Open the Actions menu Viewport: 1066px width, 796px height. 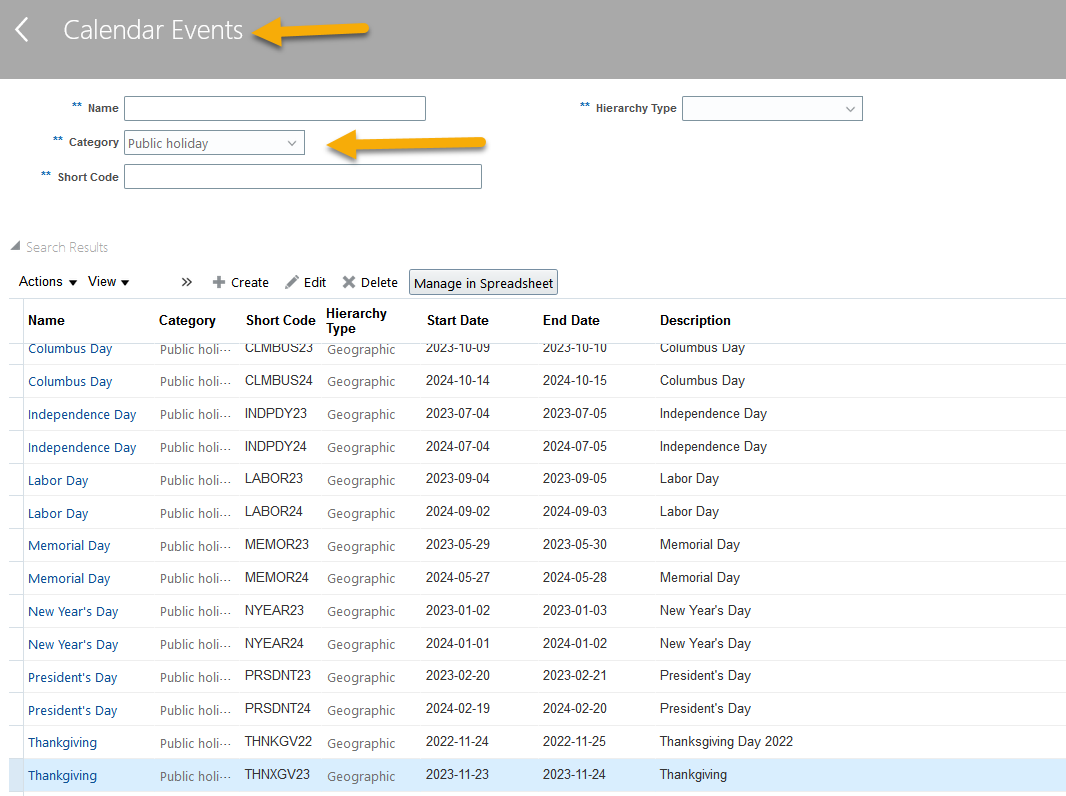tap(46, 281)
